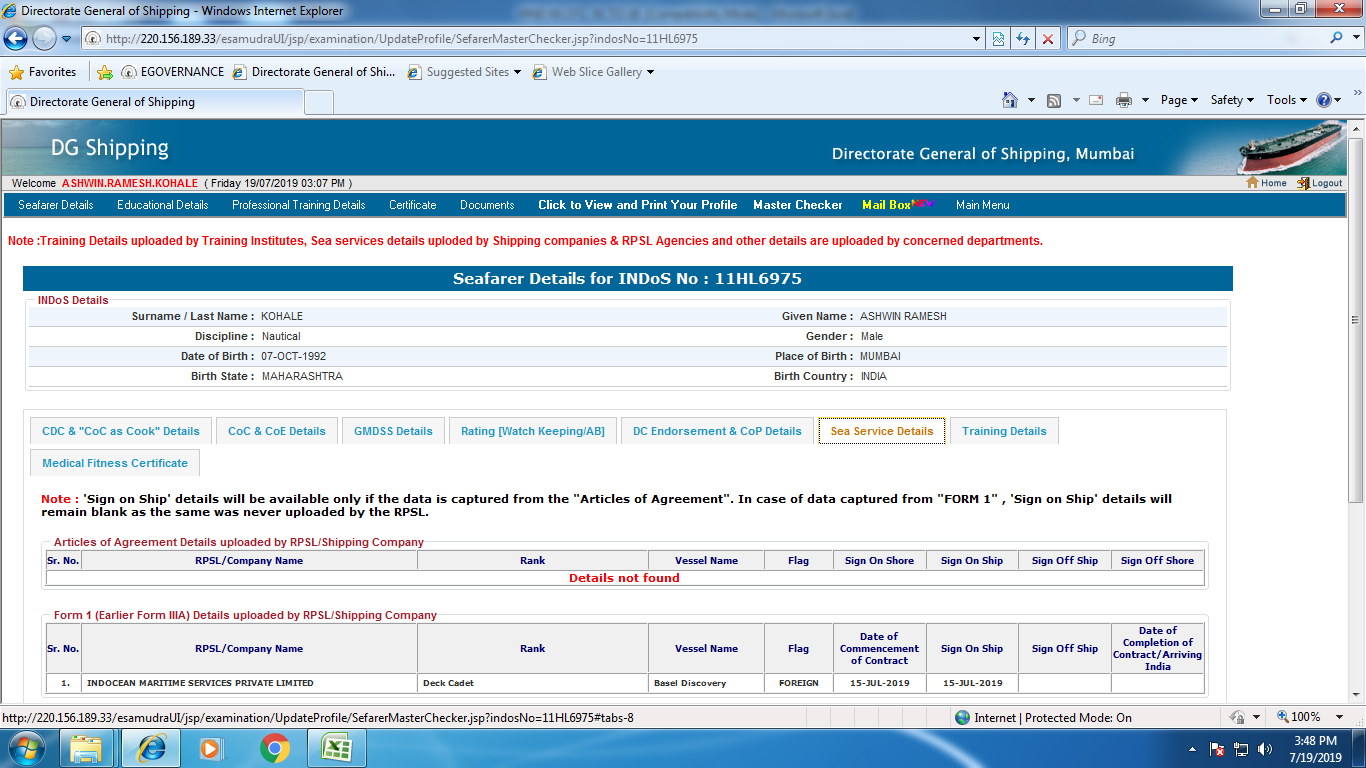Click the blue Help question mark icon
The height and width of the screenshot is (768, 1366).
pyautogui.click(x=1324, y=100)
